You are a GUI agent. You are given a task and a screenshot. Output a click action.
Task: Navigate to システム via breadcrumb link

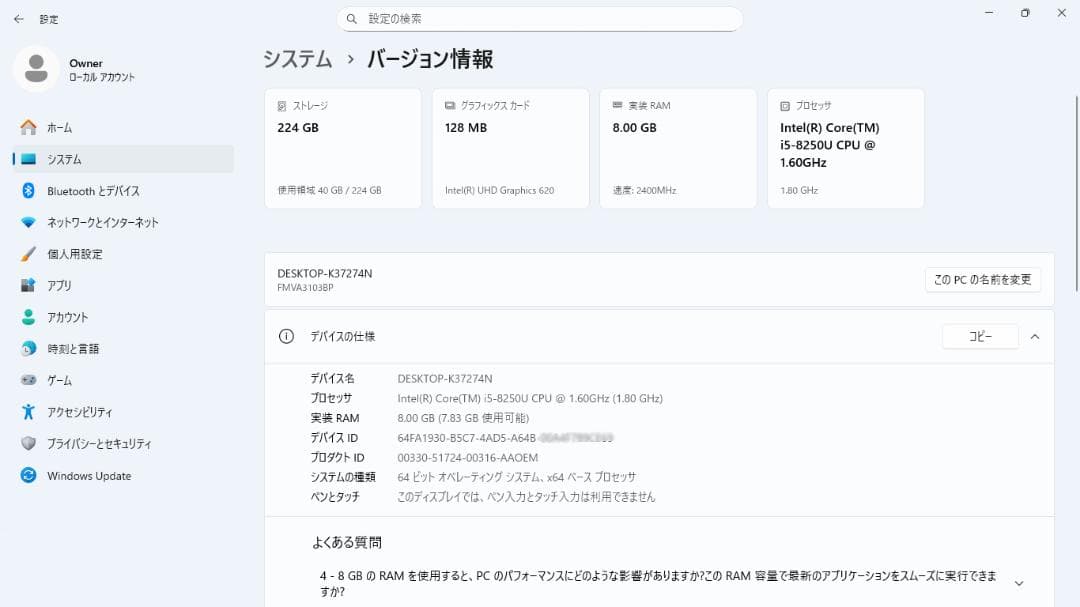coord(294,59)
